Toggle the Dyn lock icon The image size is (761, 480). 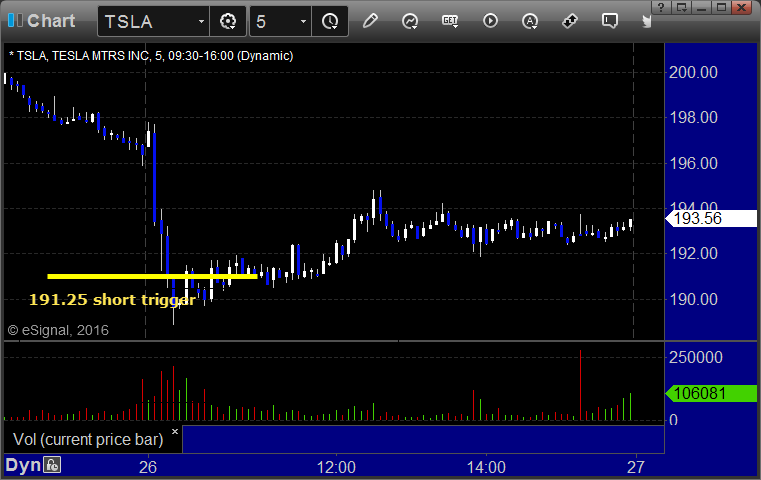52,465
